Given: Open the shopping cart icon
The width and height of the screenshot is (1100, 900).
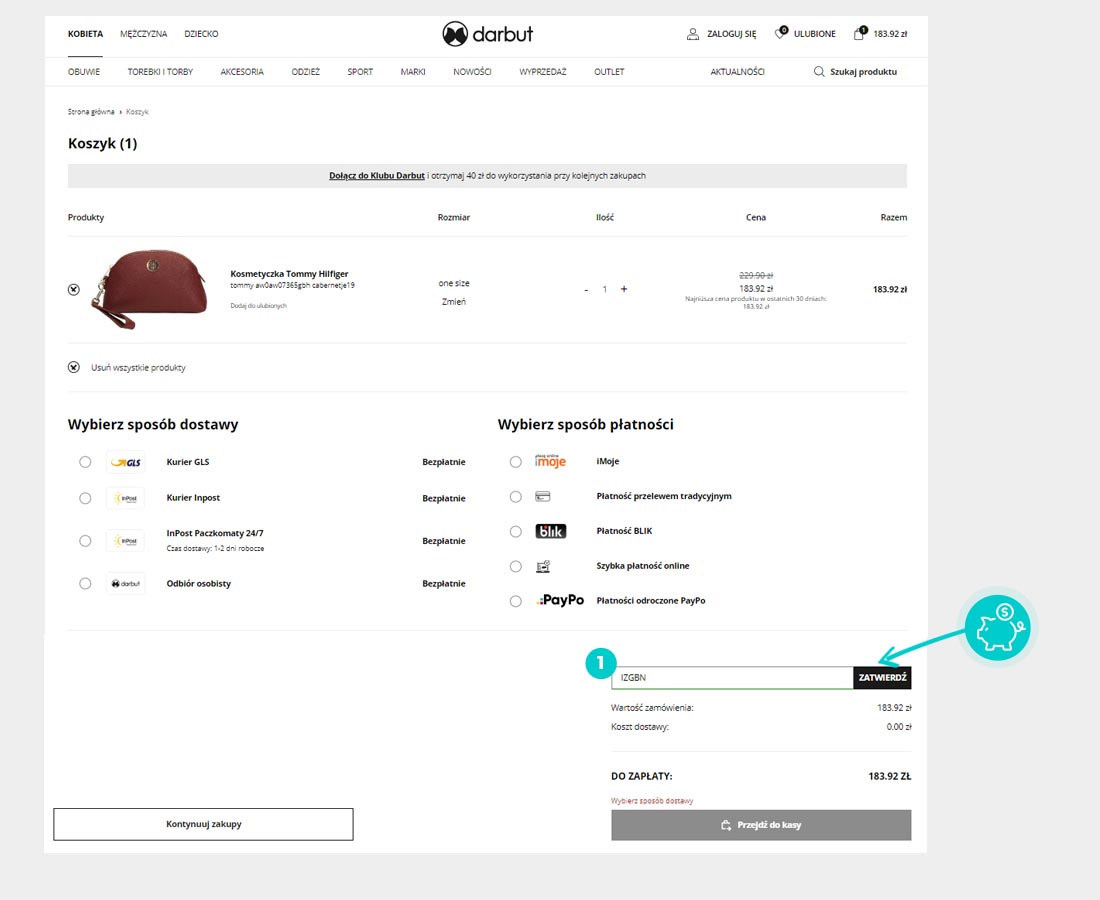Looking at the screenshot, I should click(x=859, y=34).
